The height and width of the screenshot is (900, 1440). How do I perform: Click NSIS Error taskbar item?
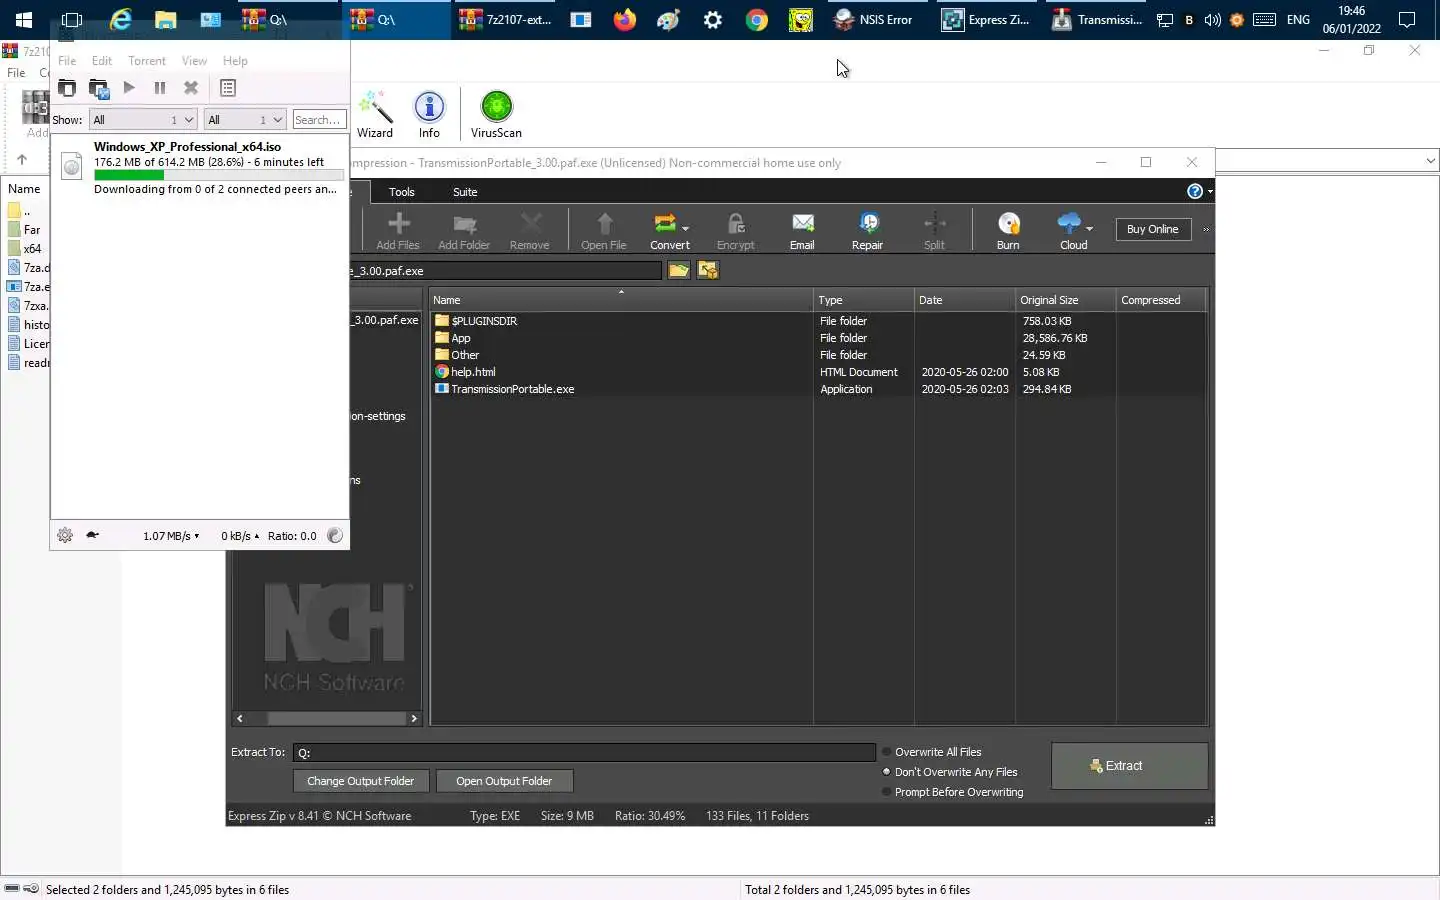[x=873, y=19]
